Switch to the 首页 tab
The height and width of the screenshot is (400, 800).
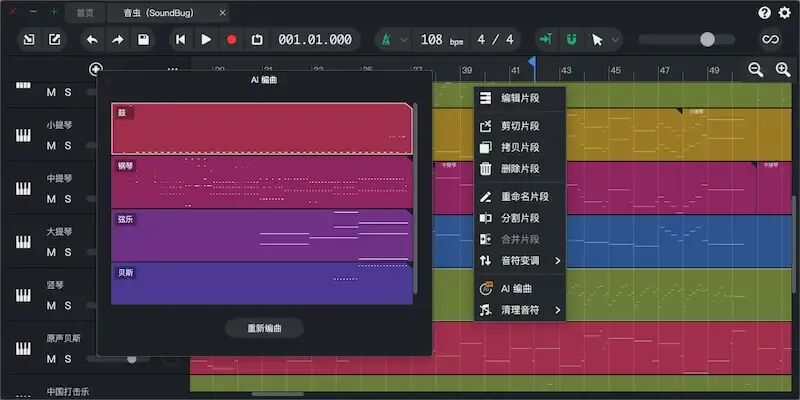tap(85, 13)
